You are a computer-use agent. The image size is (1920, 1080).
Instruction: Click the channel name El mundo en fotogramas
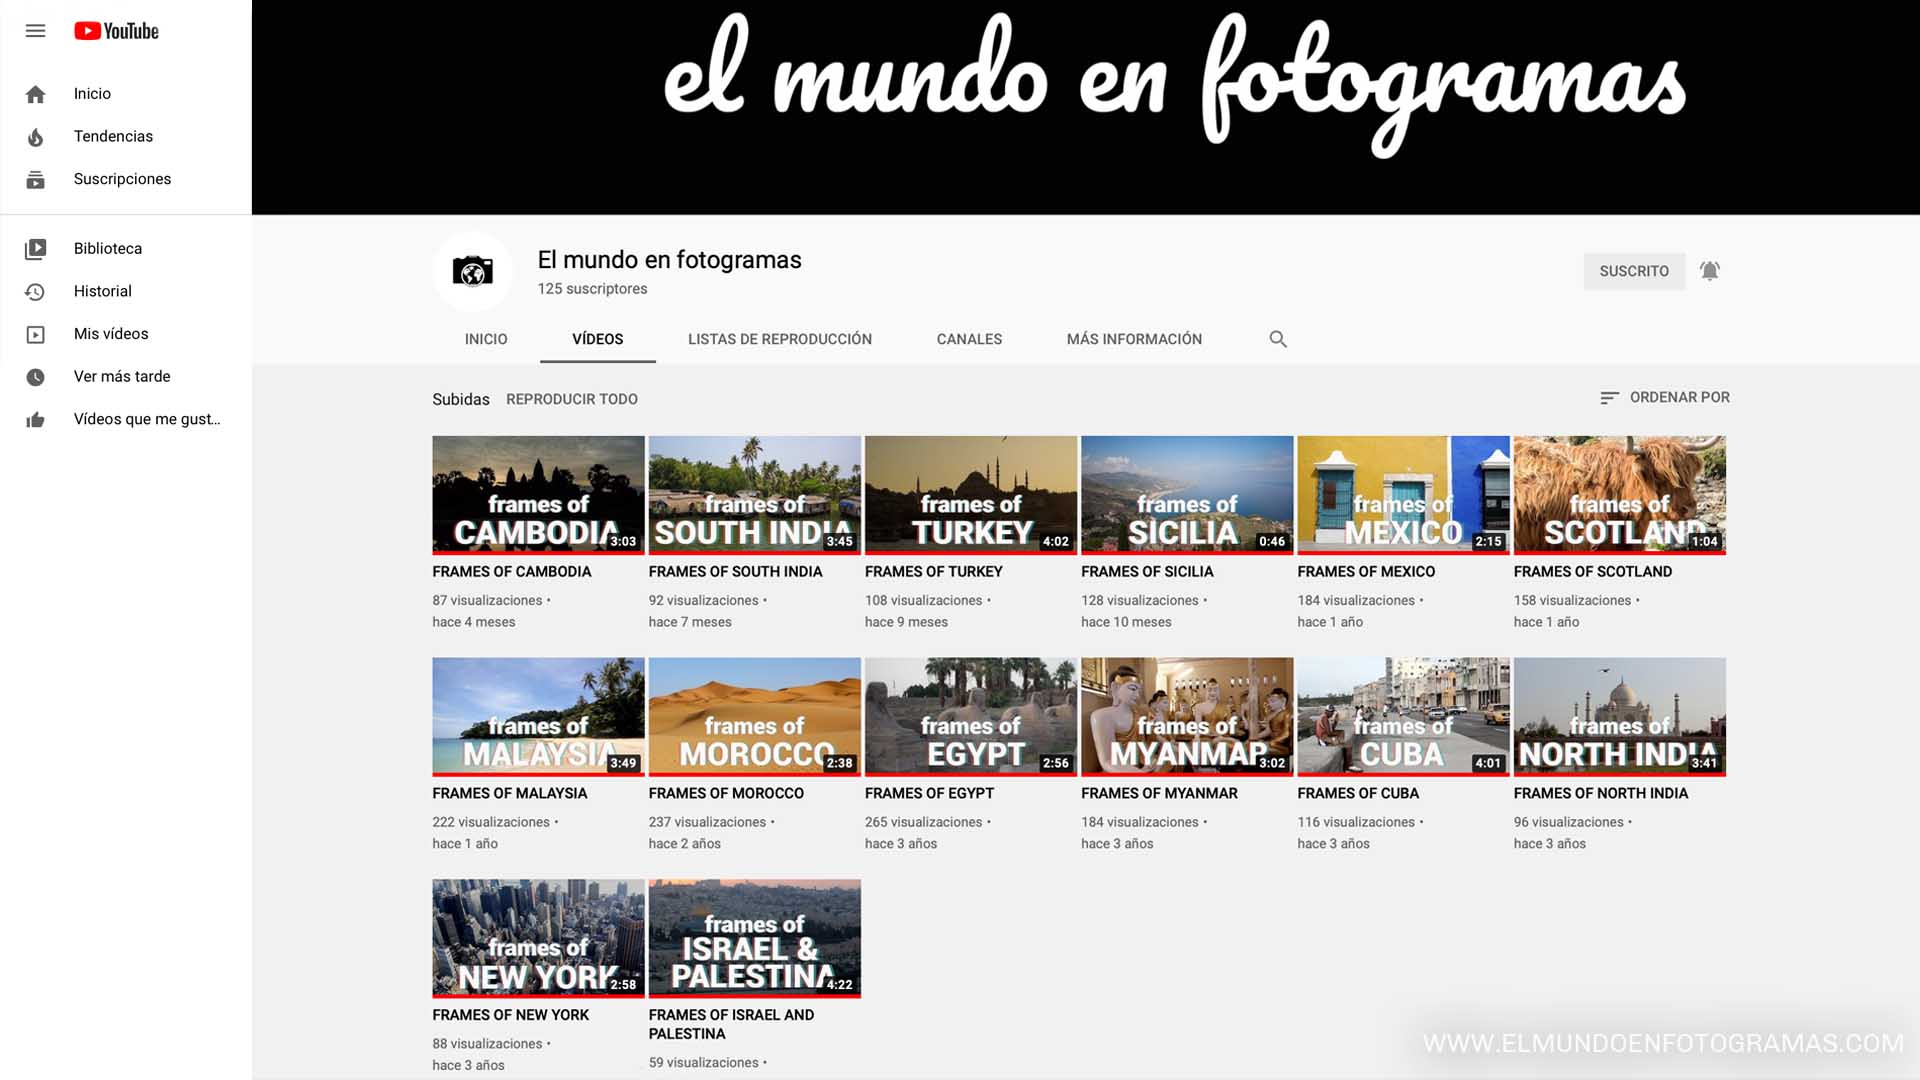[x=670, y=260]
